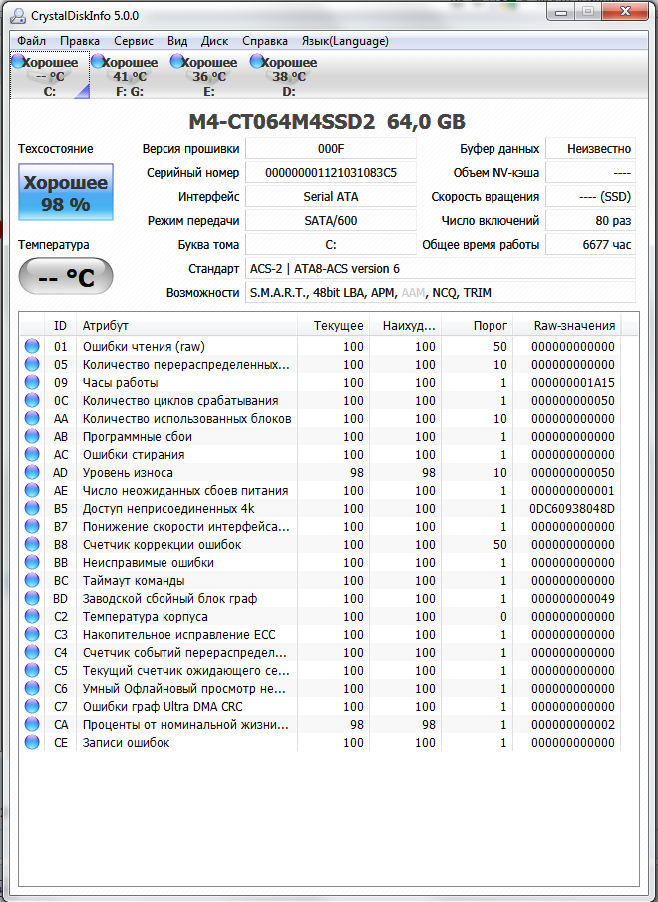Click status icon for C2 Температура корпуса
This screenshot has height=902, width=658.
32,617
